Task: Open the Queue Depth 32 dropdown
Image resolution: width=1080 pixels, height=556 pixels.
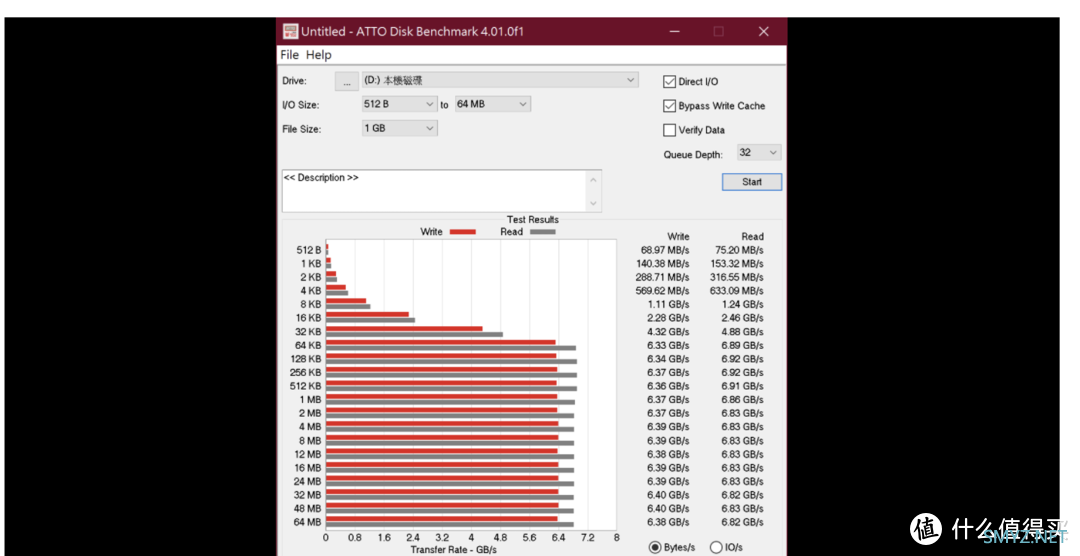Action: click(x=758, y=153)
